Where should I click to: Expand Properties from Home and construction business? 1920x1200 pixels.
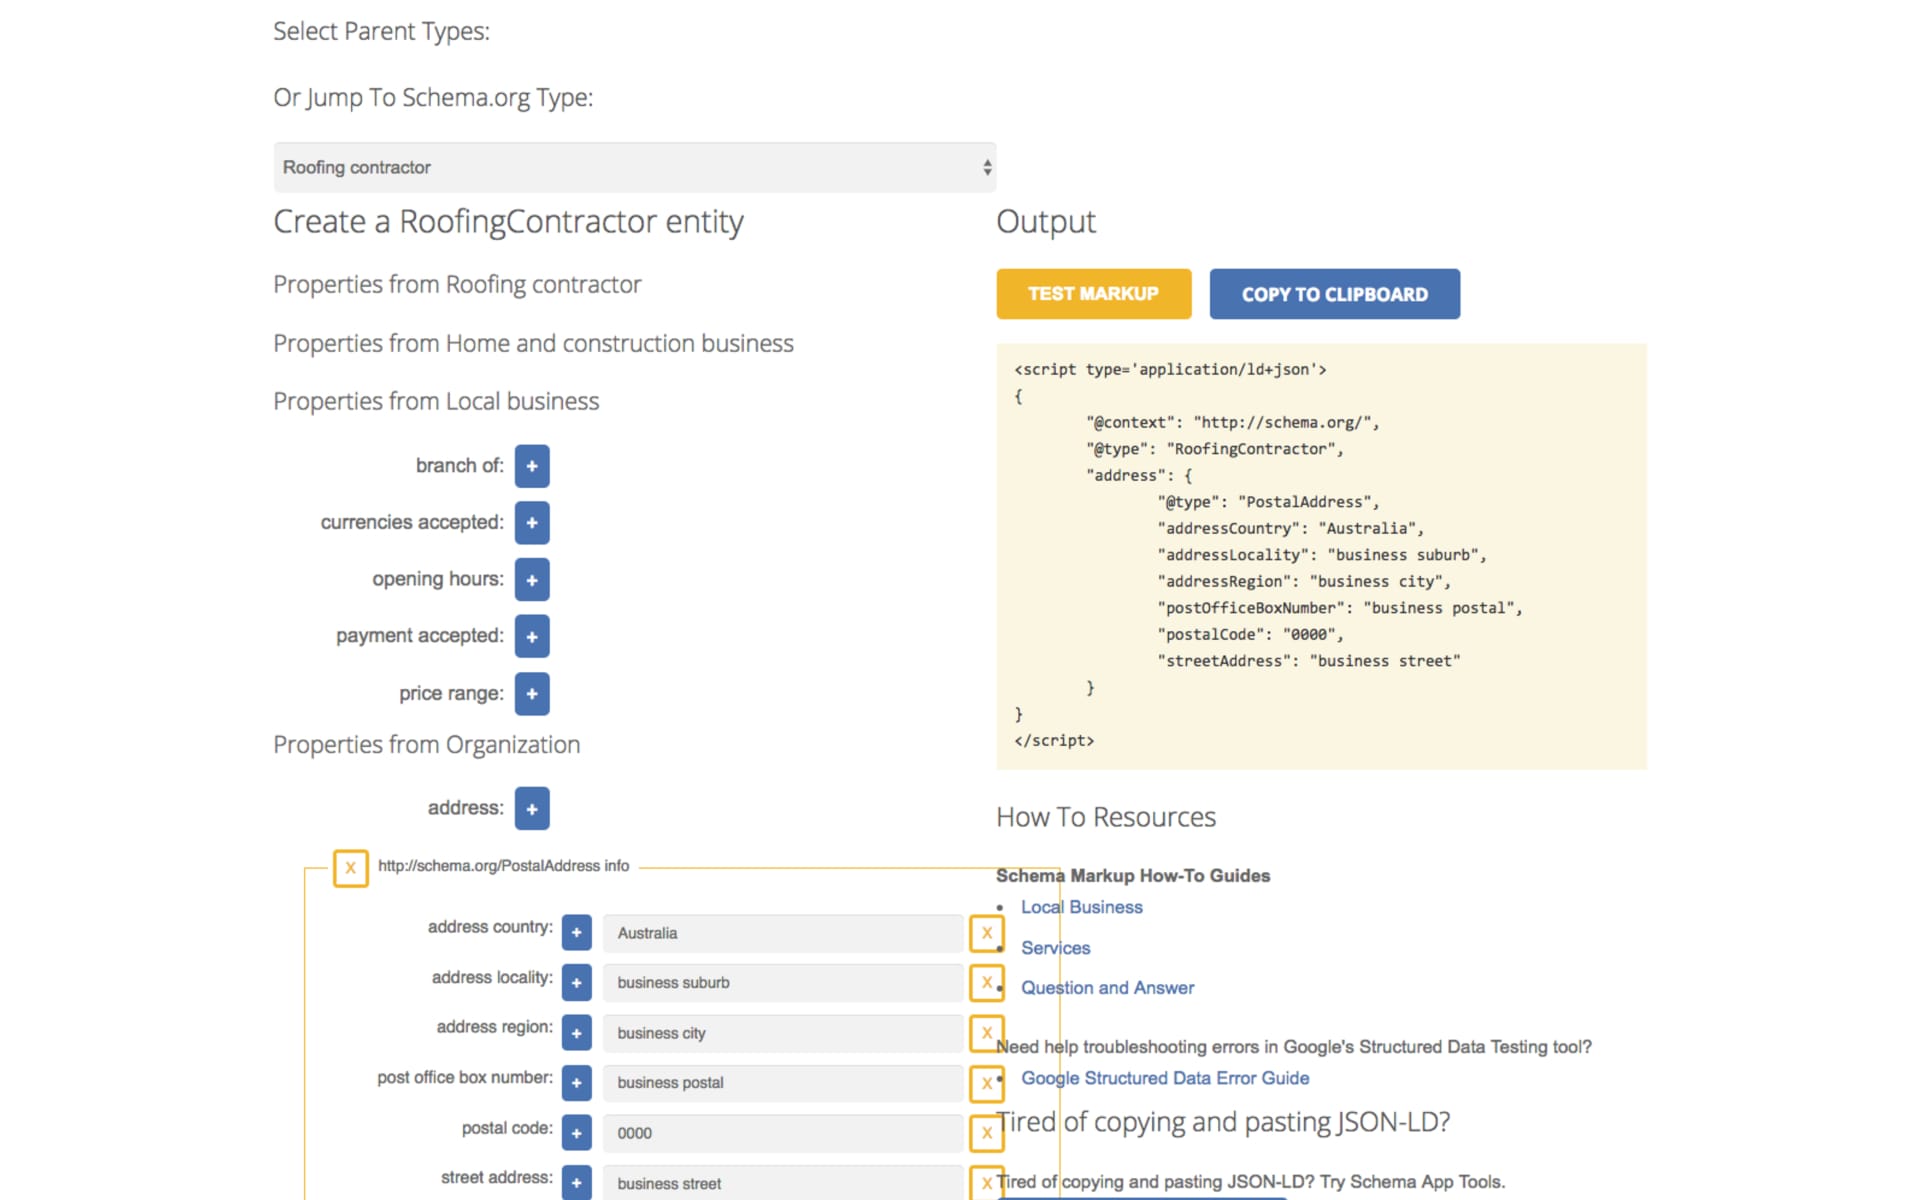click(x=533, y=343)
